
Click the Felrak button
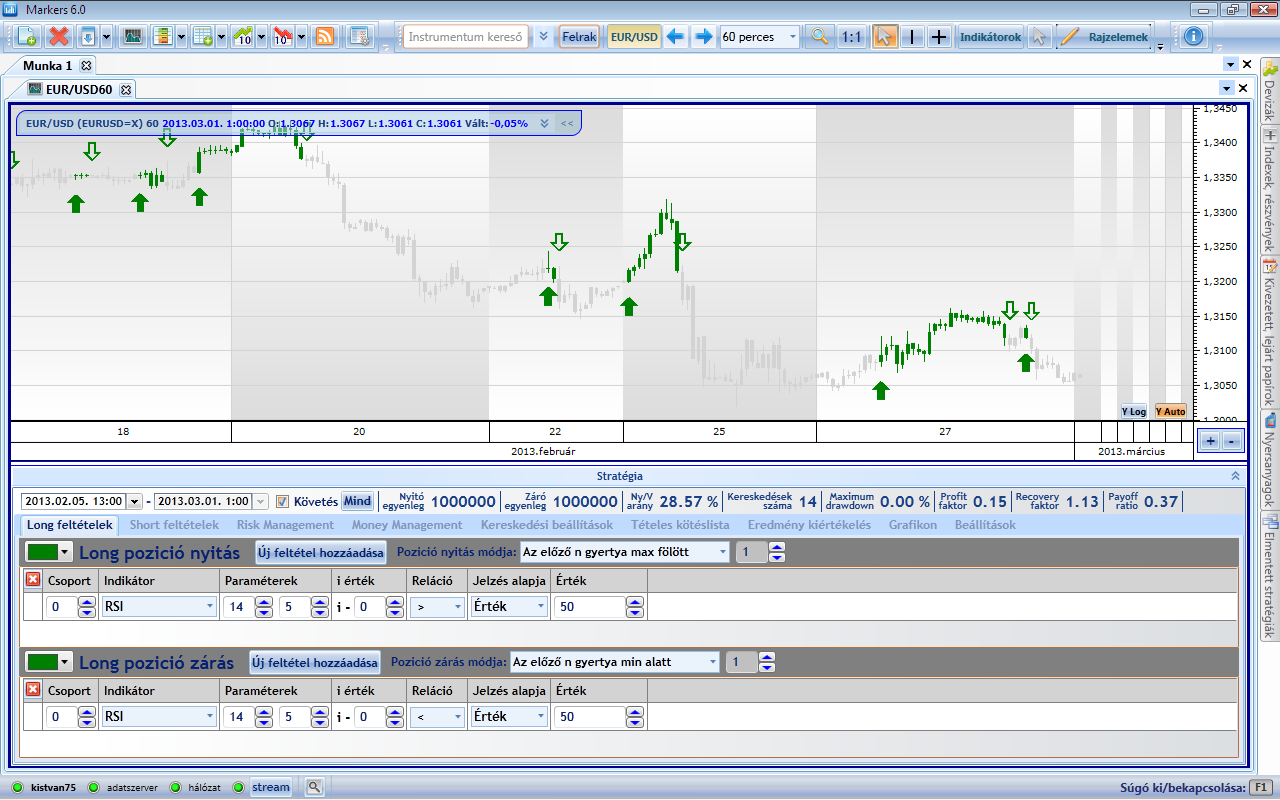[579, 37]
